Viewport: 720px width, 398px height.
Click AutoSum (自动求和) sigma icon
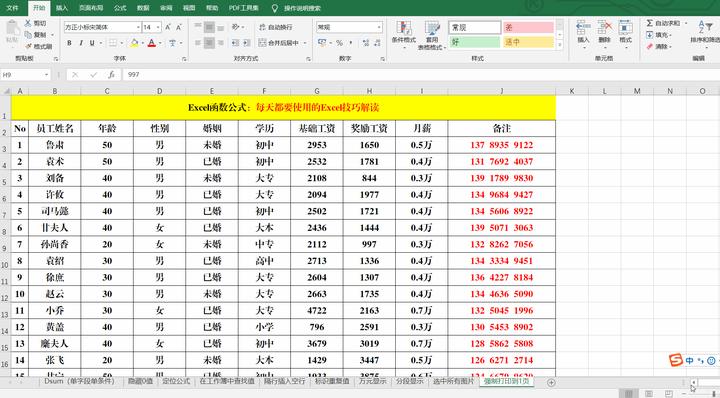click(x=650, y=23)
